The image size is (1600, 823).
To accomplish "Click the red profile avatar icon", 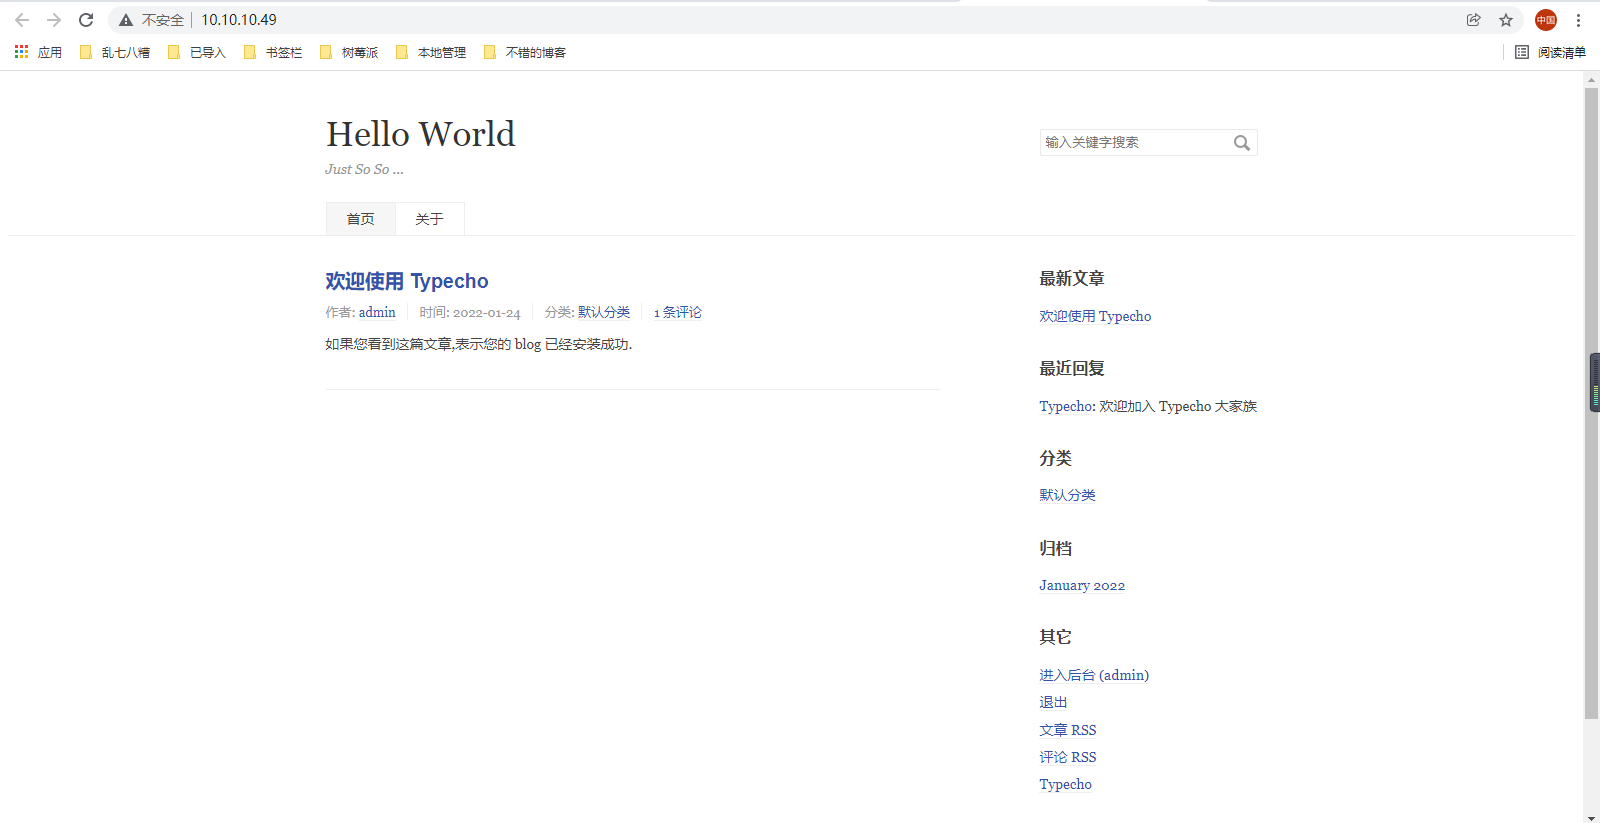I will [1546, 20].
